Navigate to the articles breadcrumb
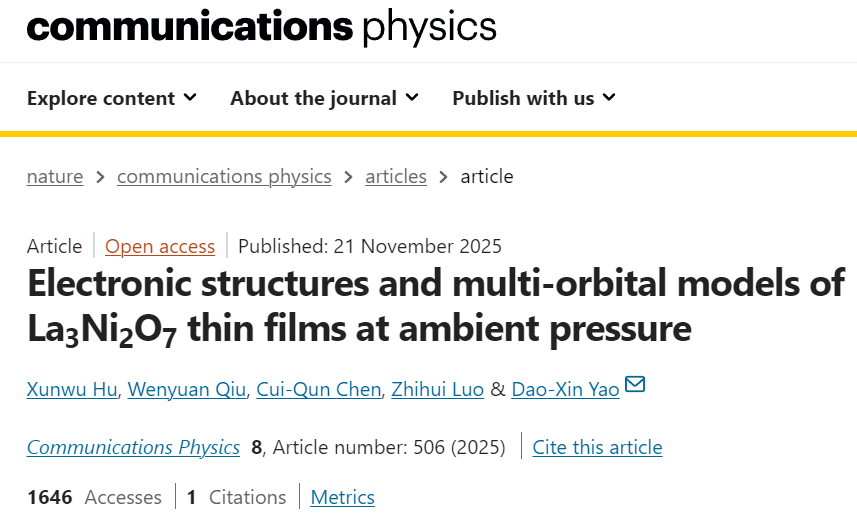Image resolution: width=857 pixels, height=516 pixels. coord(396,177)
